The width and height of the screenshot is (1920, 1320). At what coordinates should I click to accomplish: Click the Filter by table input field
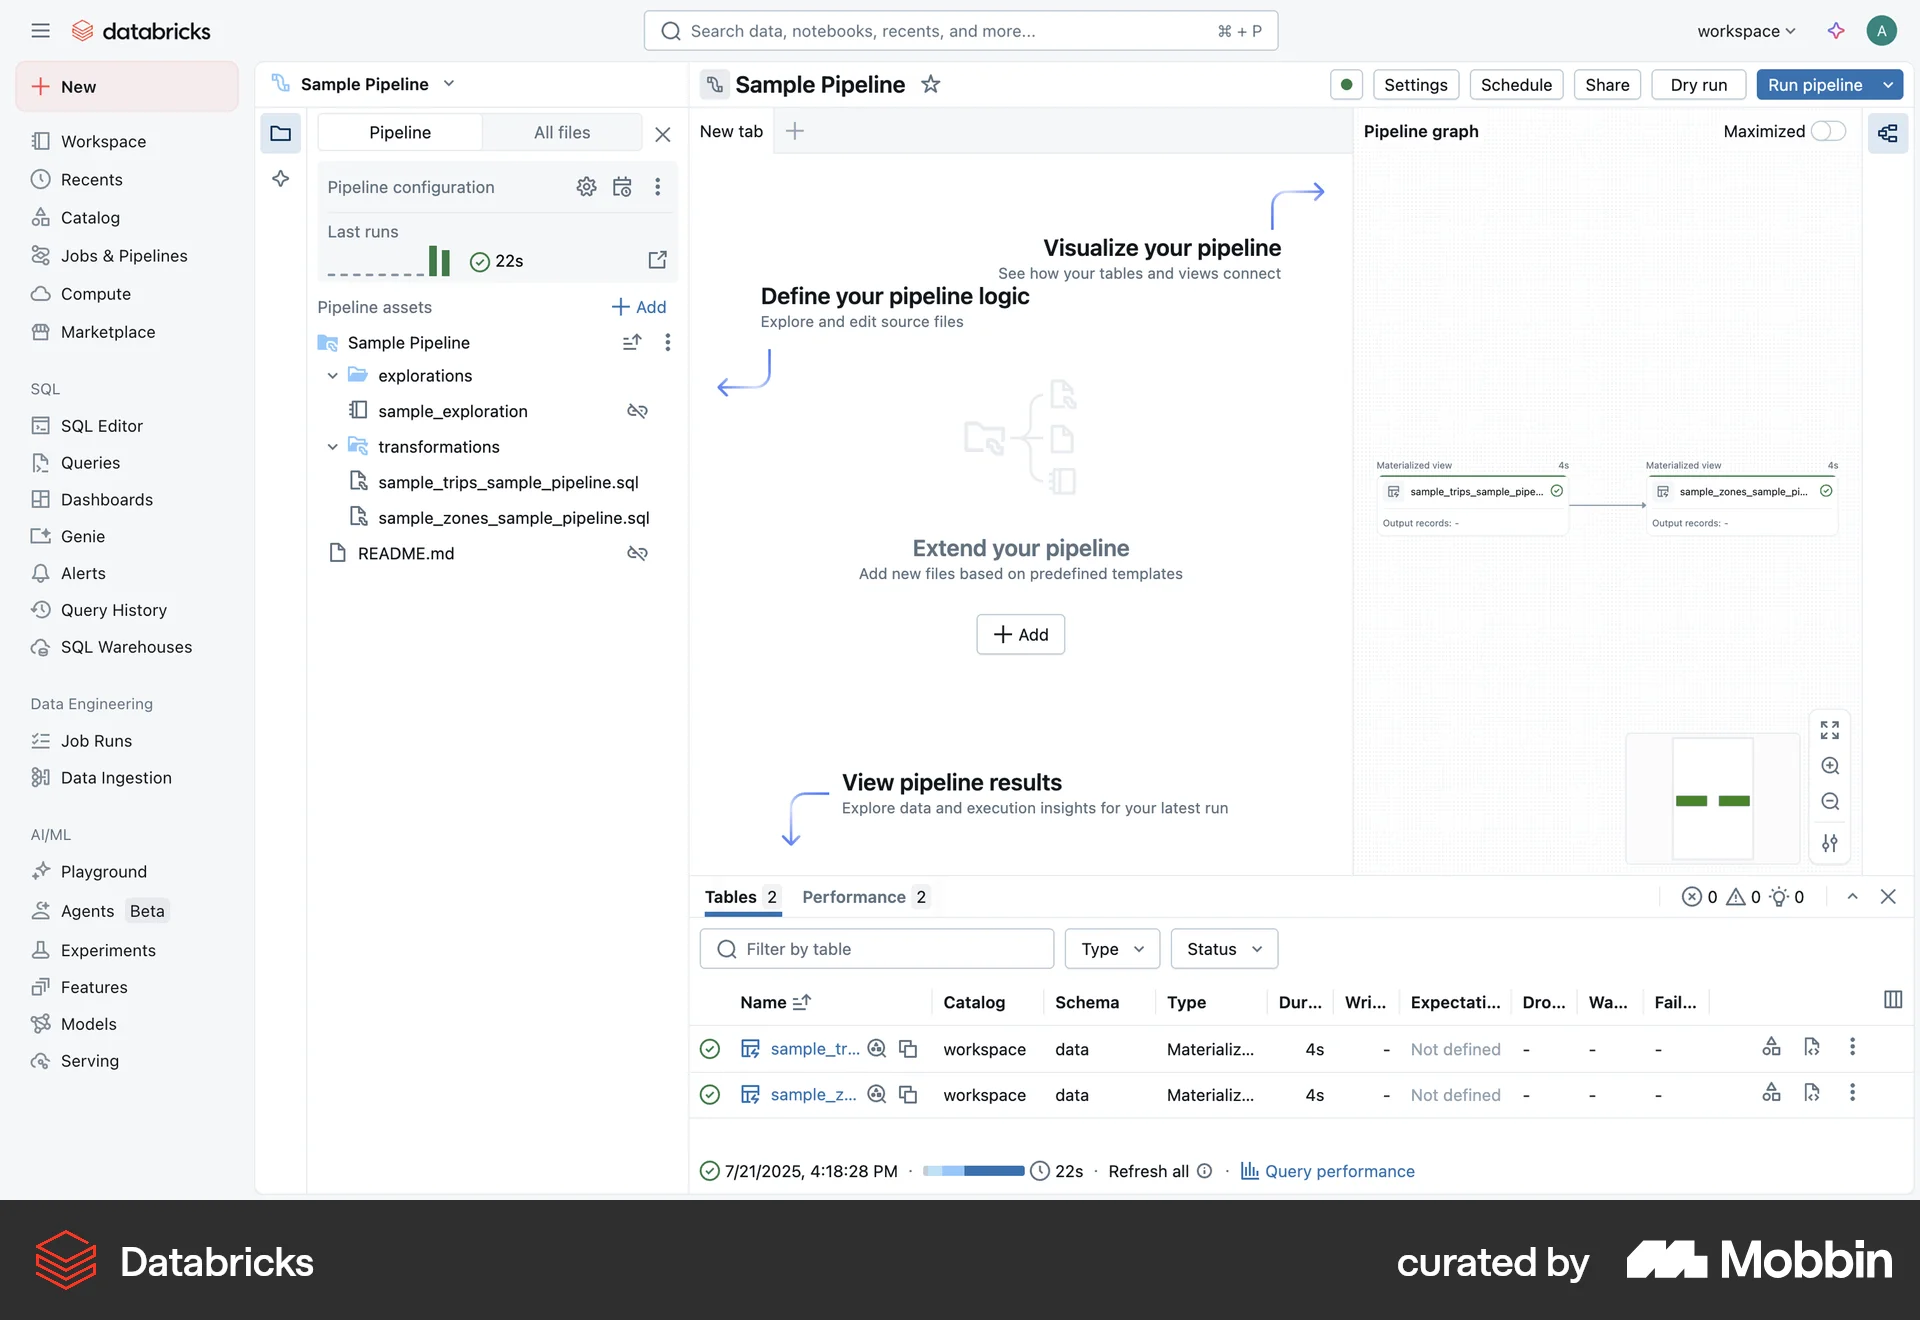[x=877, y=948]
